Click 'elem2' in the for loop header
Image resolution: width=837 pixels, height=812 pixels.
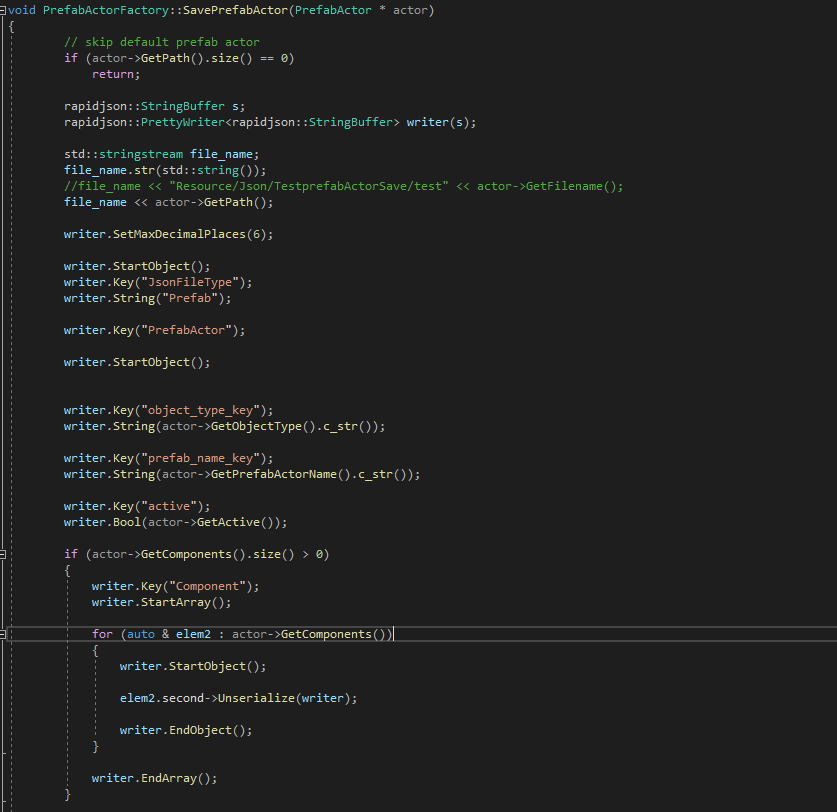tap(193, 634)
